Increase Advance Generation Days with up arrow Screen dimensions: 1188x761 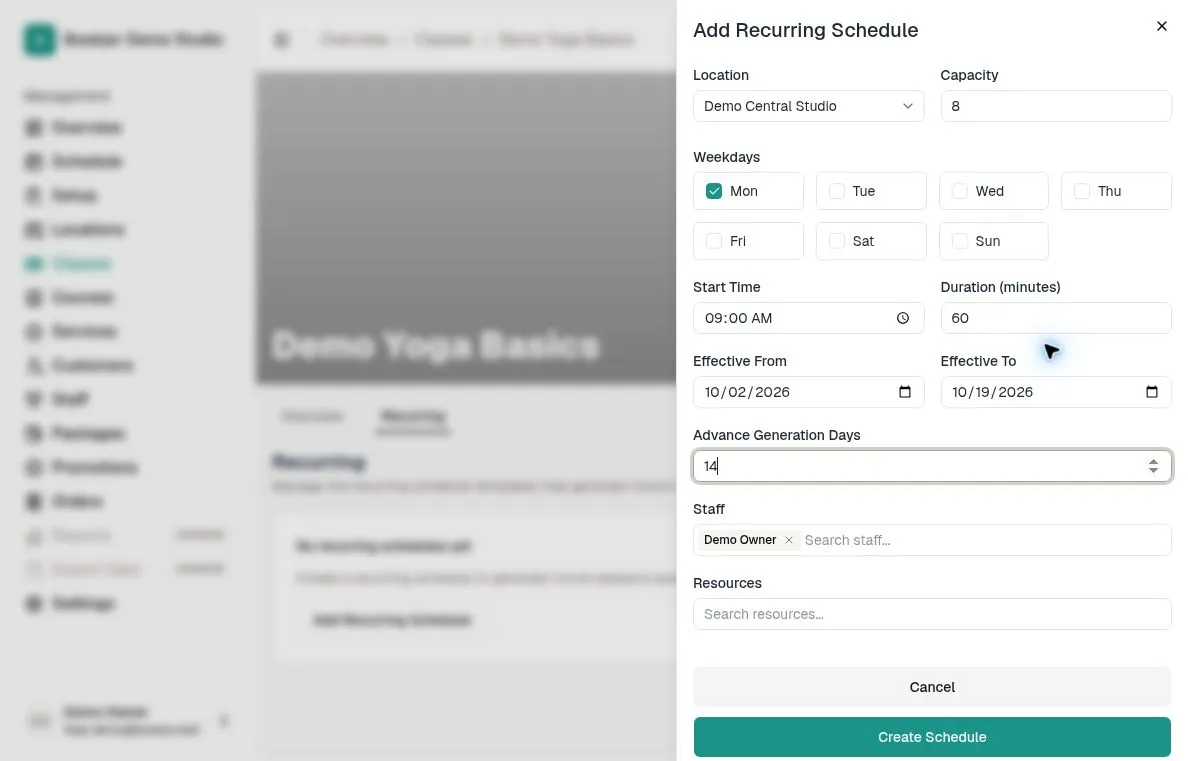(1153, 462)
